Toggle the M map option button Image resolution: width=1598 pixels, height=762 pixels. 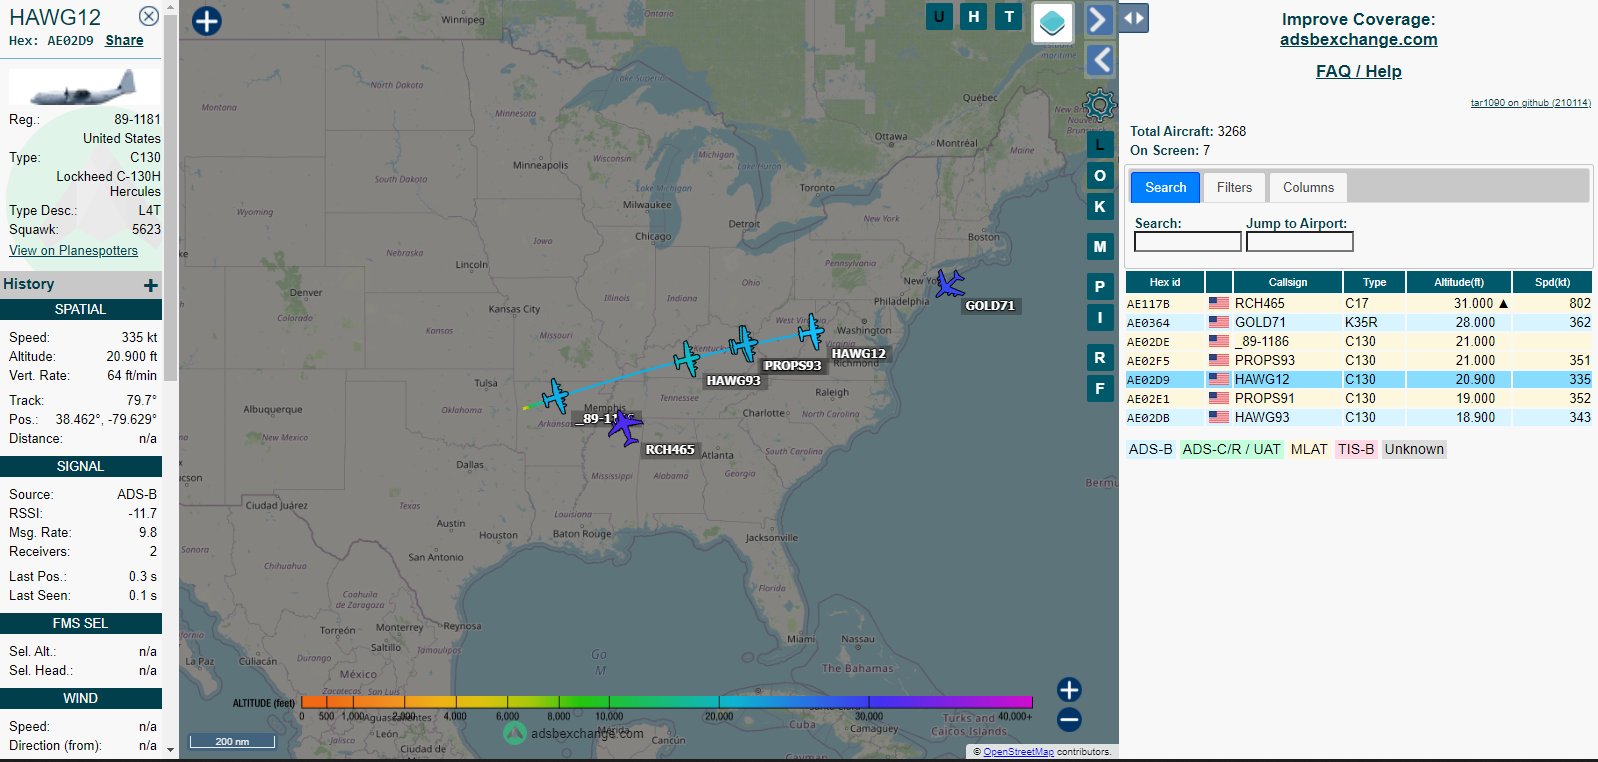pyautogui.click(x=1100, y=246)
